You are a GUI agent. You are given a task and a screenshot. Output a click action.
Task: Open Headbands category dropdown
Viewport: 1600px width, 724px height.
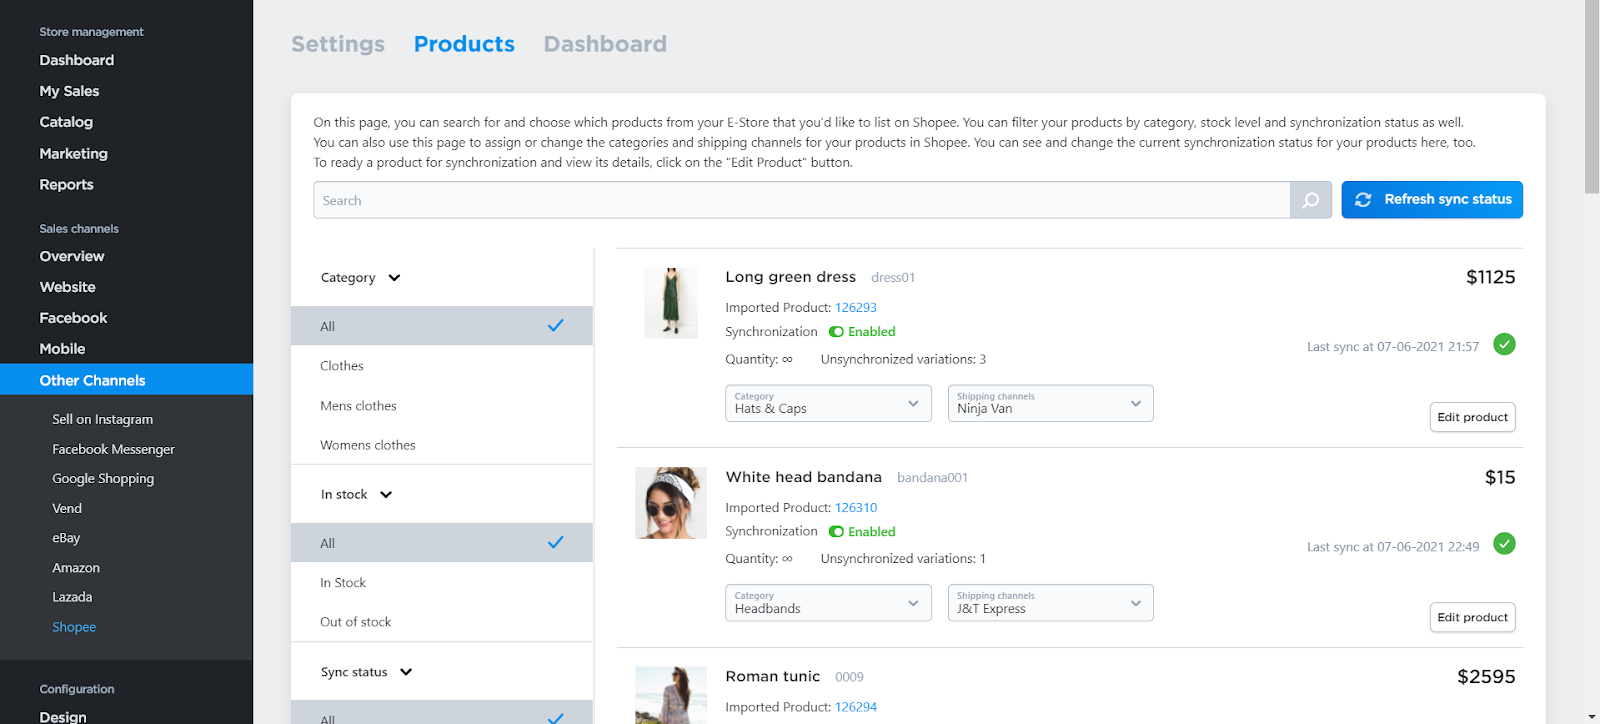(x=828, y=603)
